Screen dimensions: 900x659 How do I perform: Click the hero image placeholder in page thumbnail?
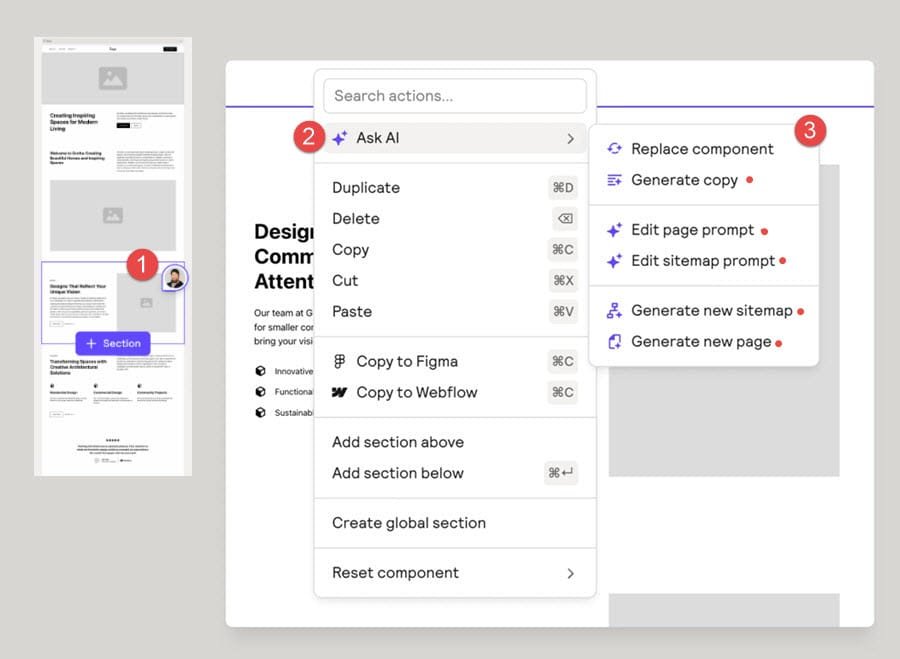click(x=112, y=79)
